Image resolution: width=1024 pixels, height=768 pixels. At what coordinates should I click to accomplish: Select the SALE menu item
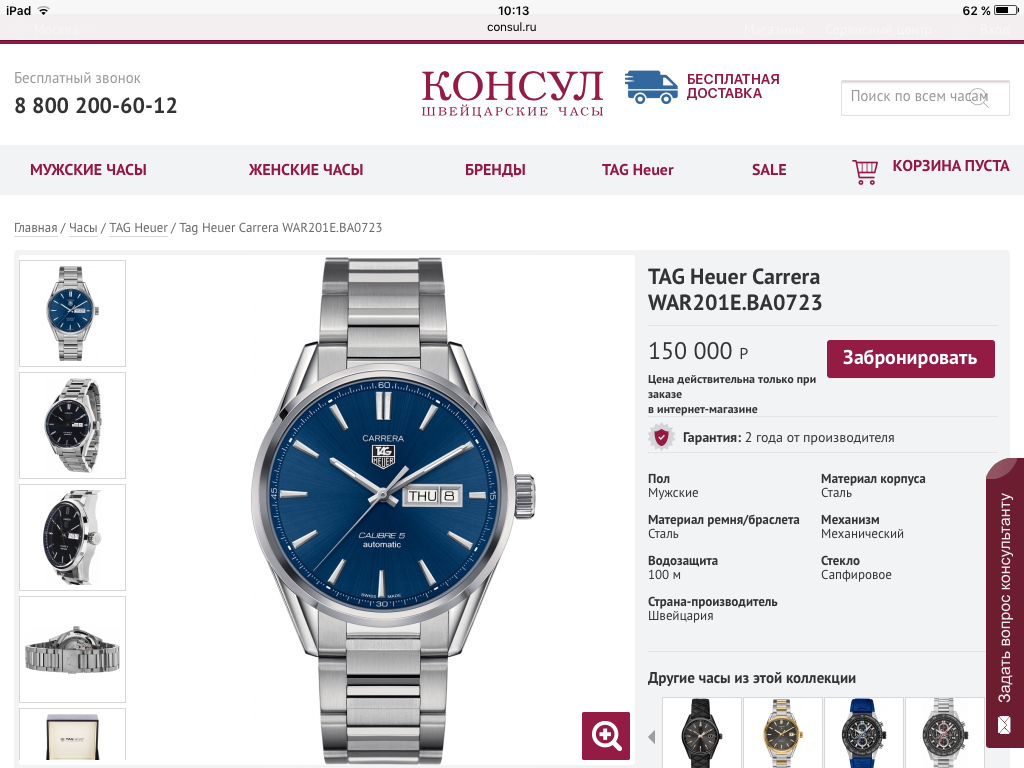[x=769, y=170]
